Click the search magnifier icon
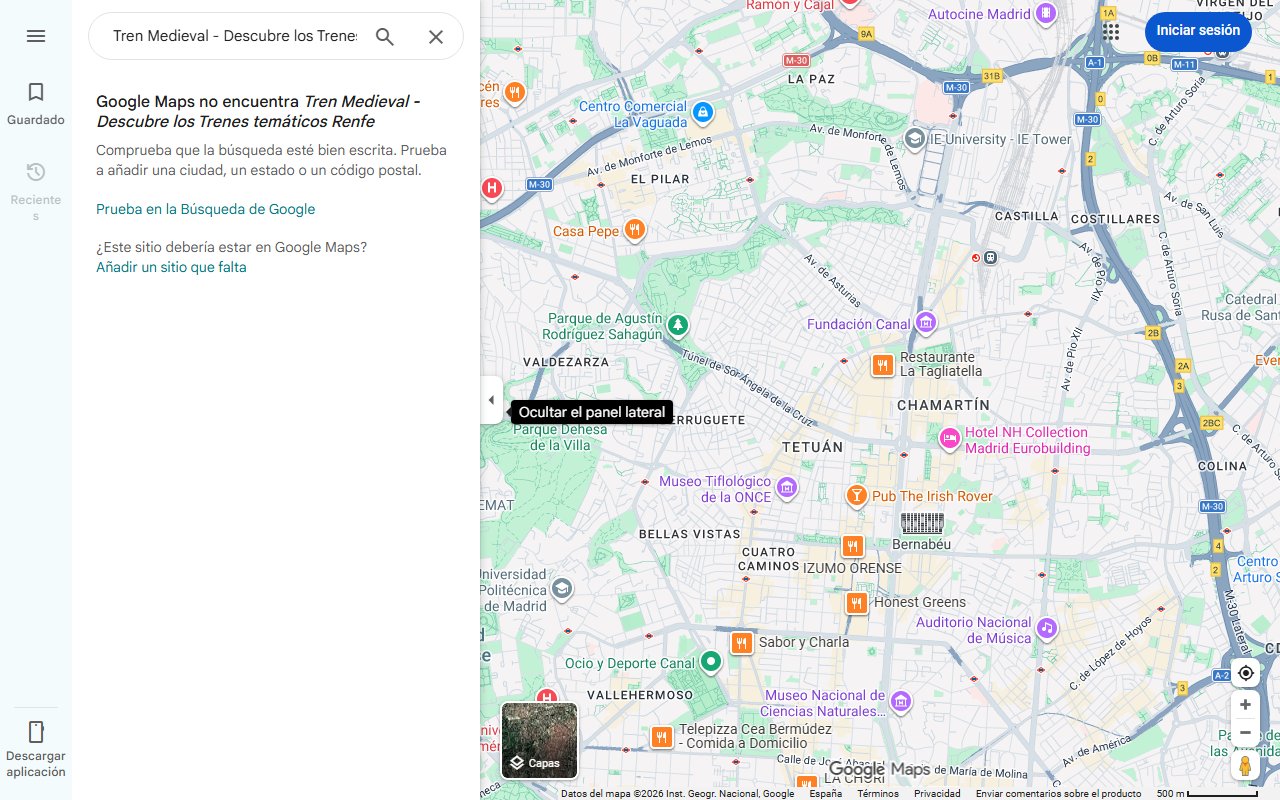 pos(385,36)
